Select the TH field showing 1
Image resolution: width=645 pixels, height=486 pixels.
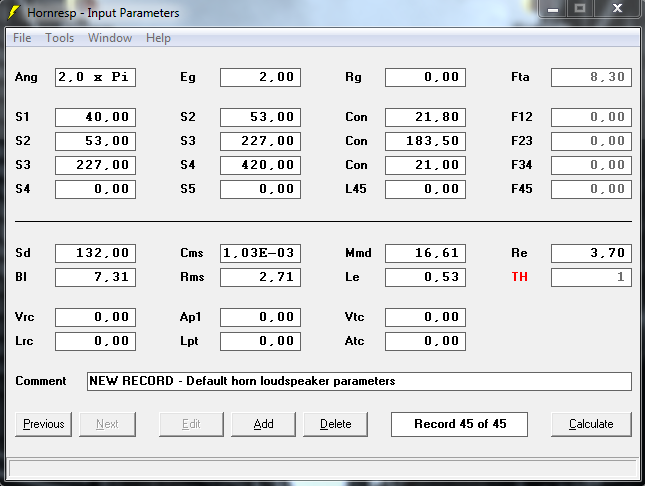pyautogui.click(x=592, y=277)
